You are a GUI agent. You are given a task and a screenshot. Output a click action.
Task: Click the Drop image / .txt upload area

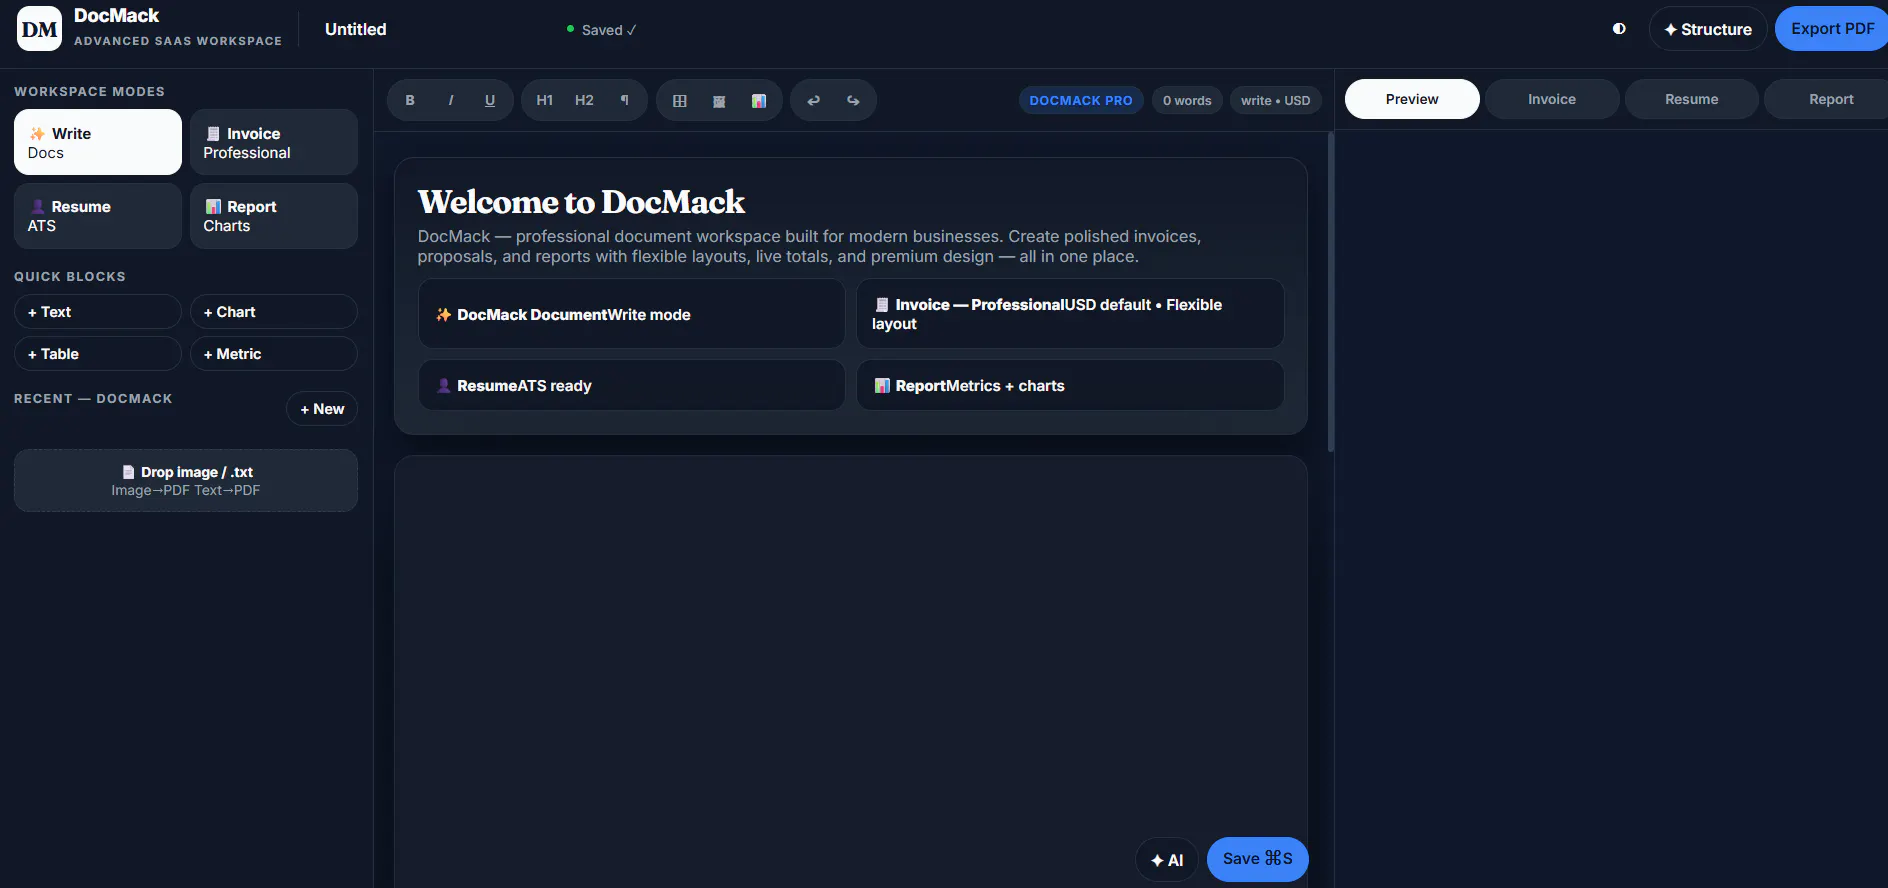pos(186,481)
